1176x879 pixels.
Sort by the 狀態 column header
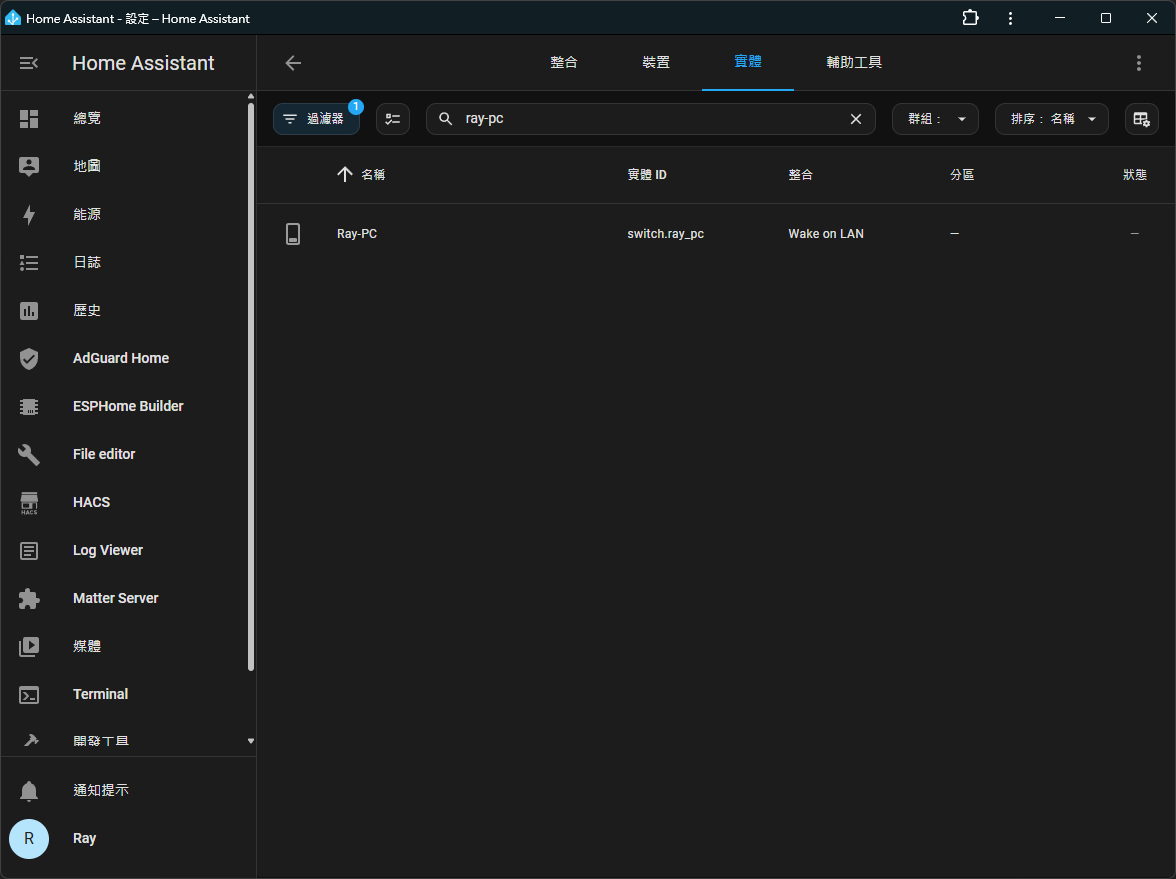1135,175
